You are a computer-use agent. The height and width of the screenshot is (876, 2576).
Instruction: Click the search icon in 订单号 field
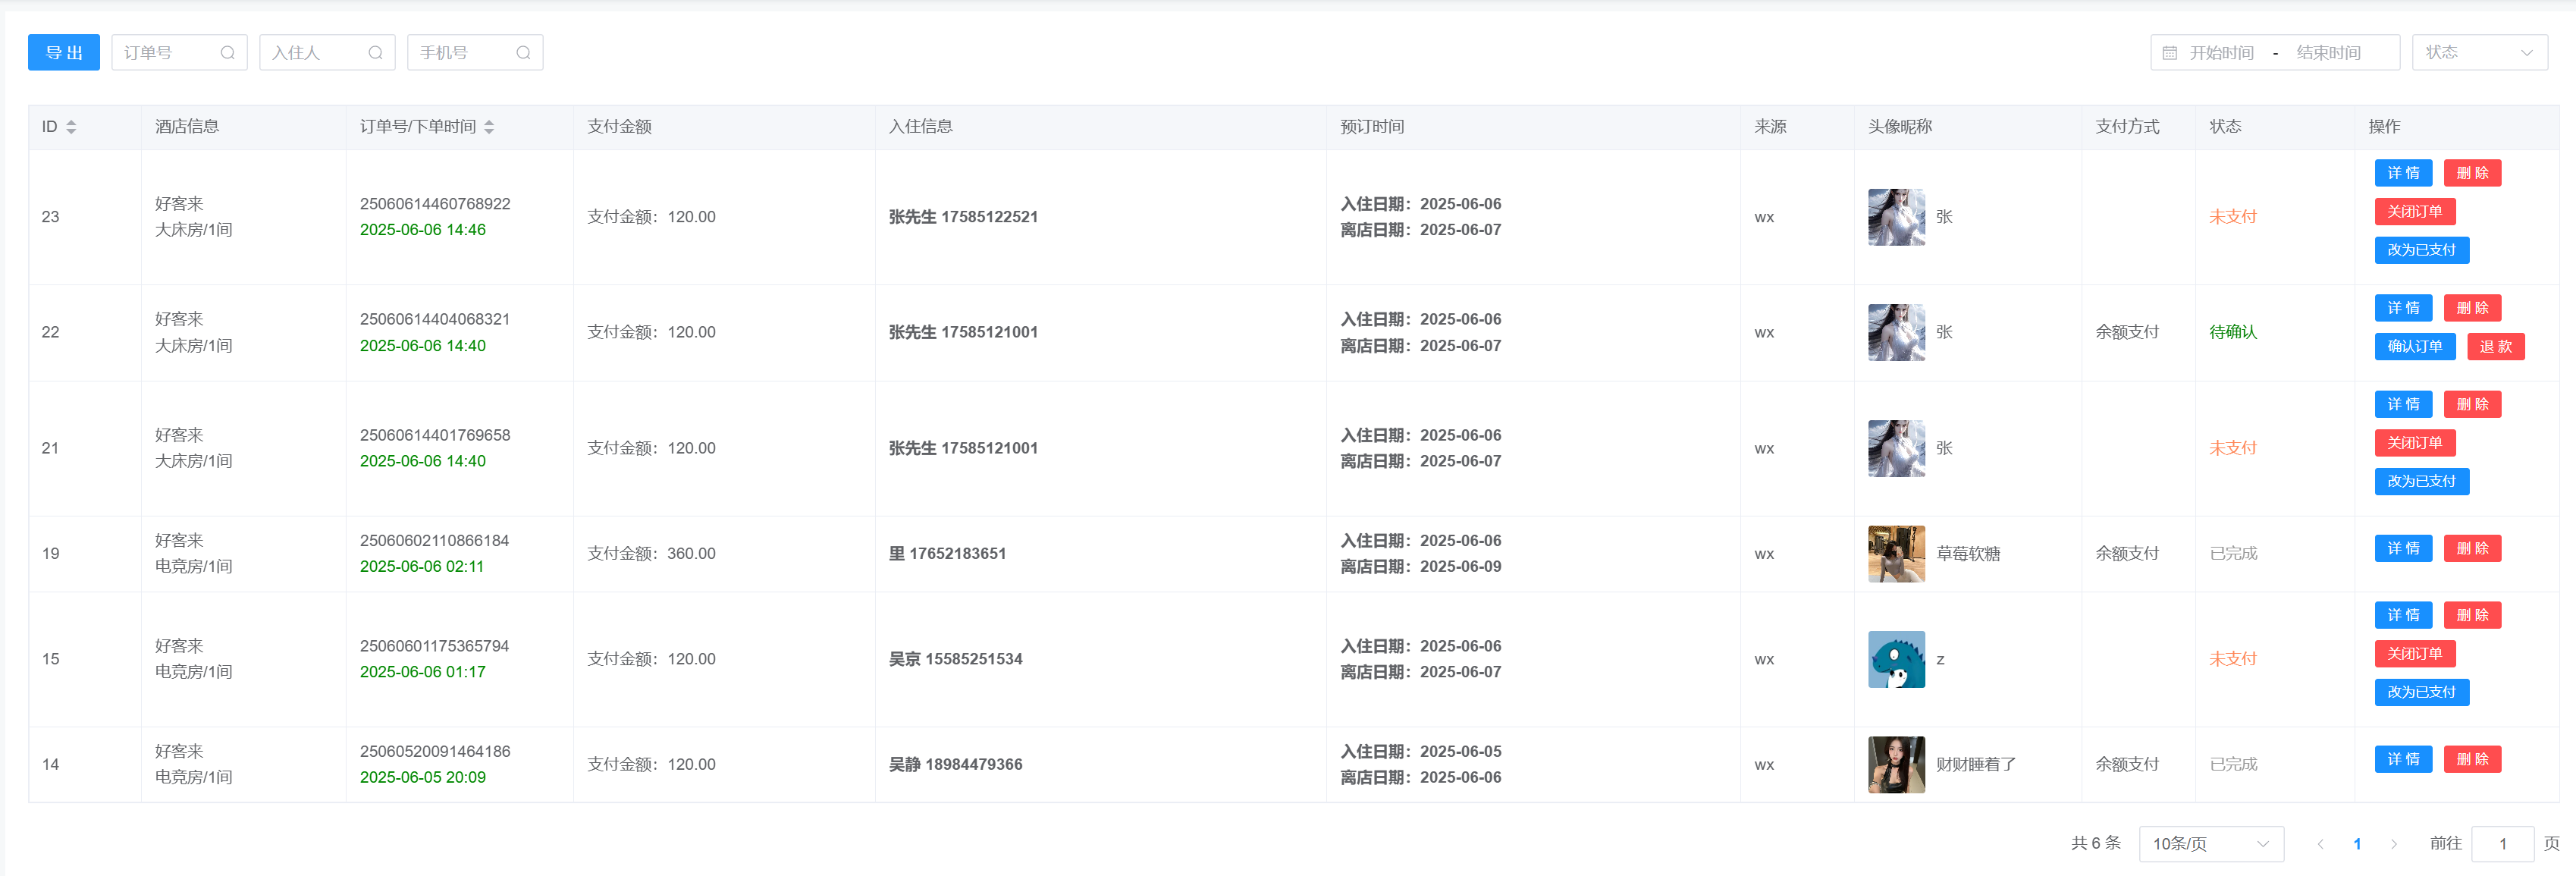[227, 53]
